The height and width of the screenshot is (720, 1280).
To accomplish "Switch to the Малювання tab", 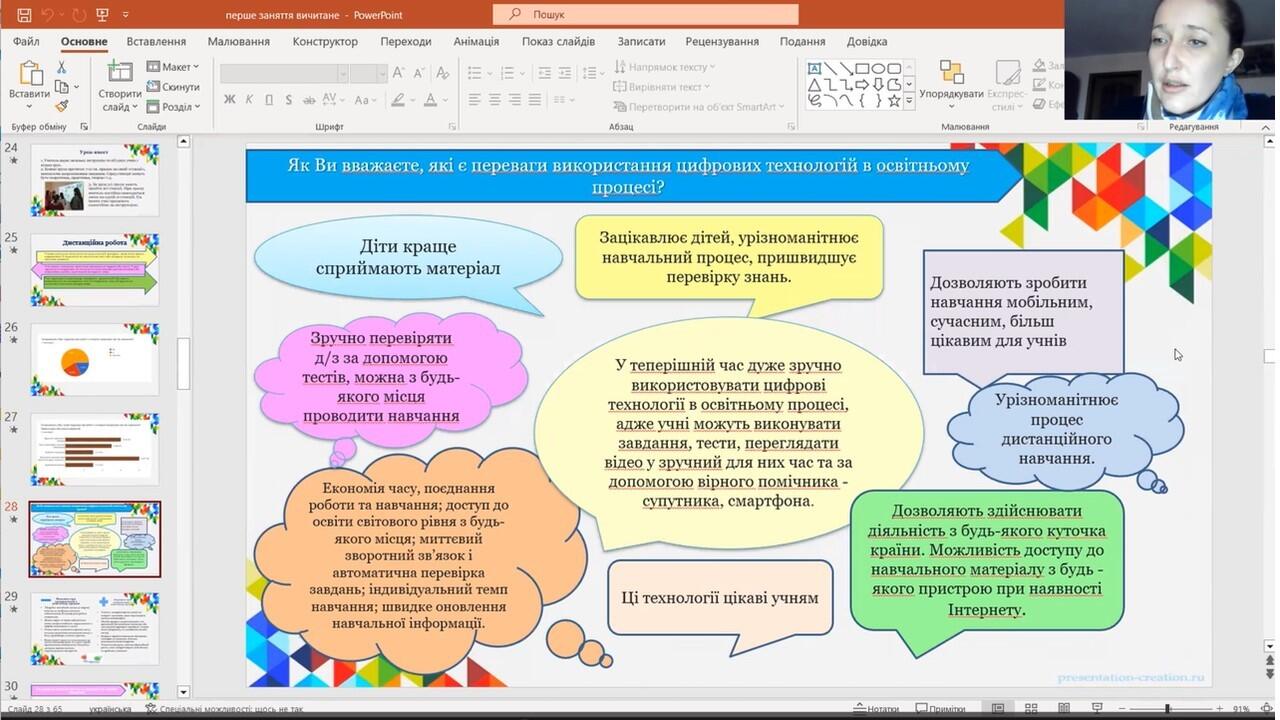I will [x=239, y=42].
